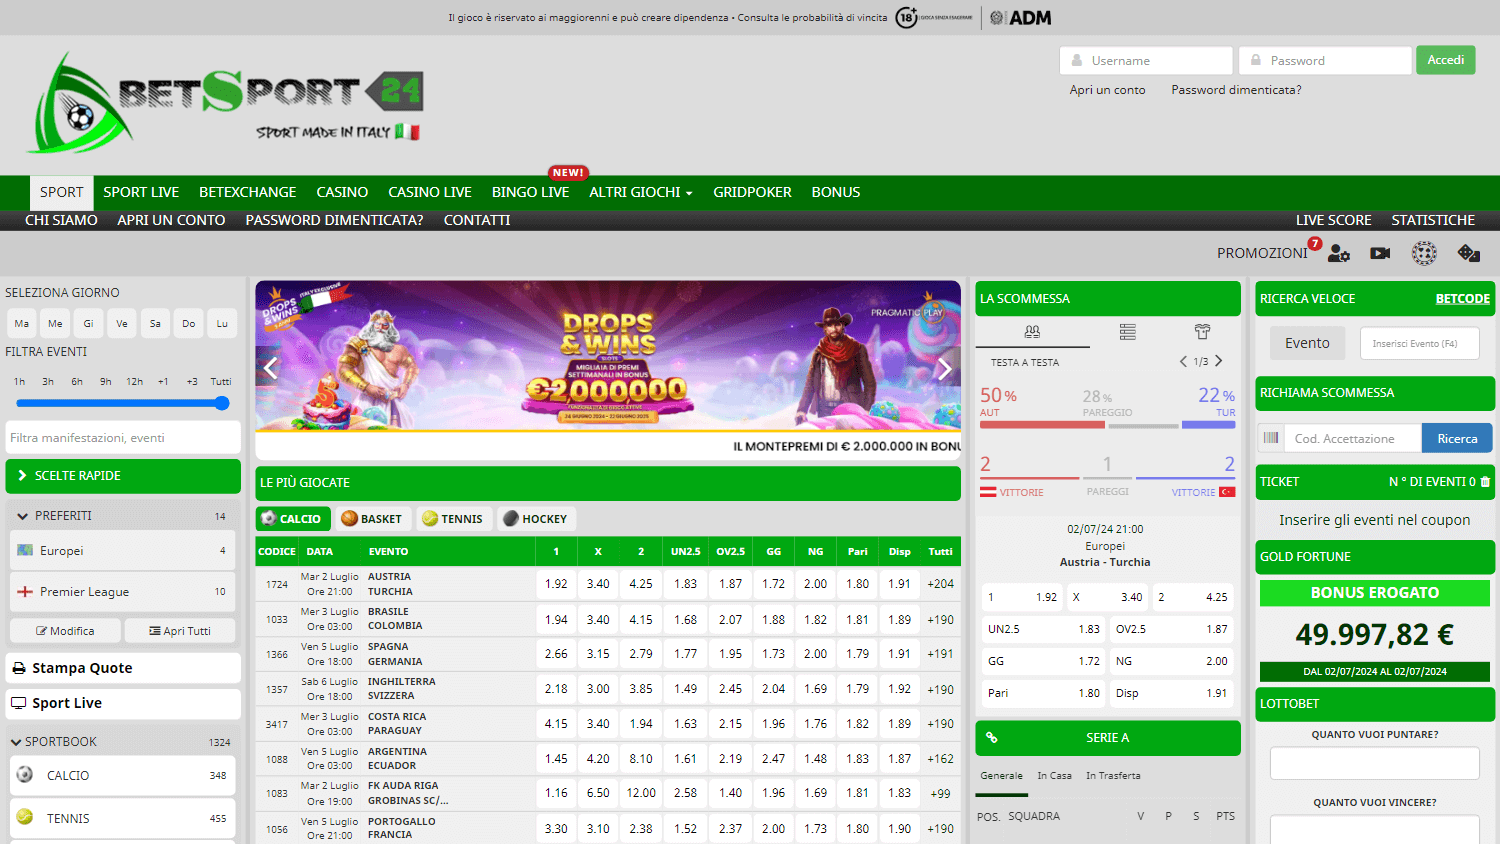The width and height of the screenshot is (1500, 844).
Task: Click the barcode icon beside Cod. Accettazione
Action: pyautogui.click(x=1271, y=438)
